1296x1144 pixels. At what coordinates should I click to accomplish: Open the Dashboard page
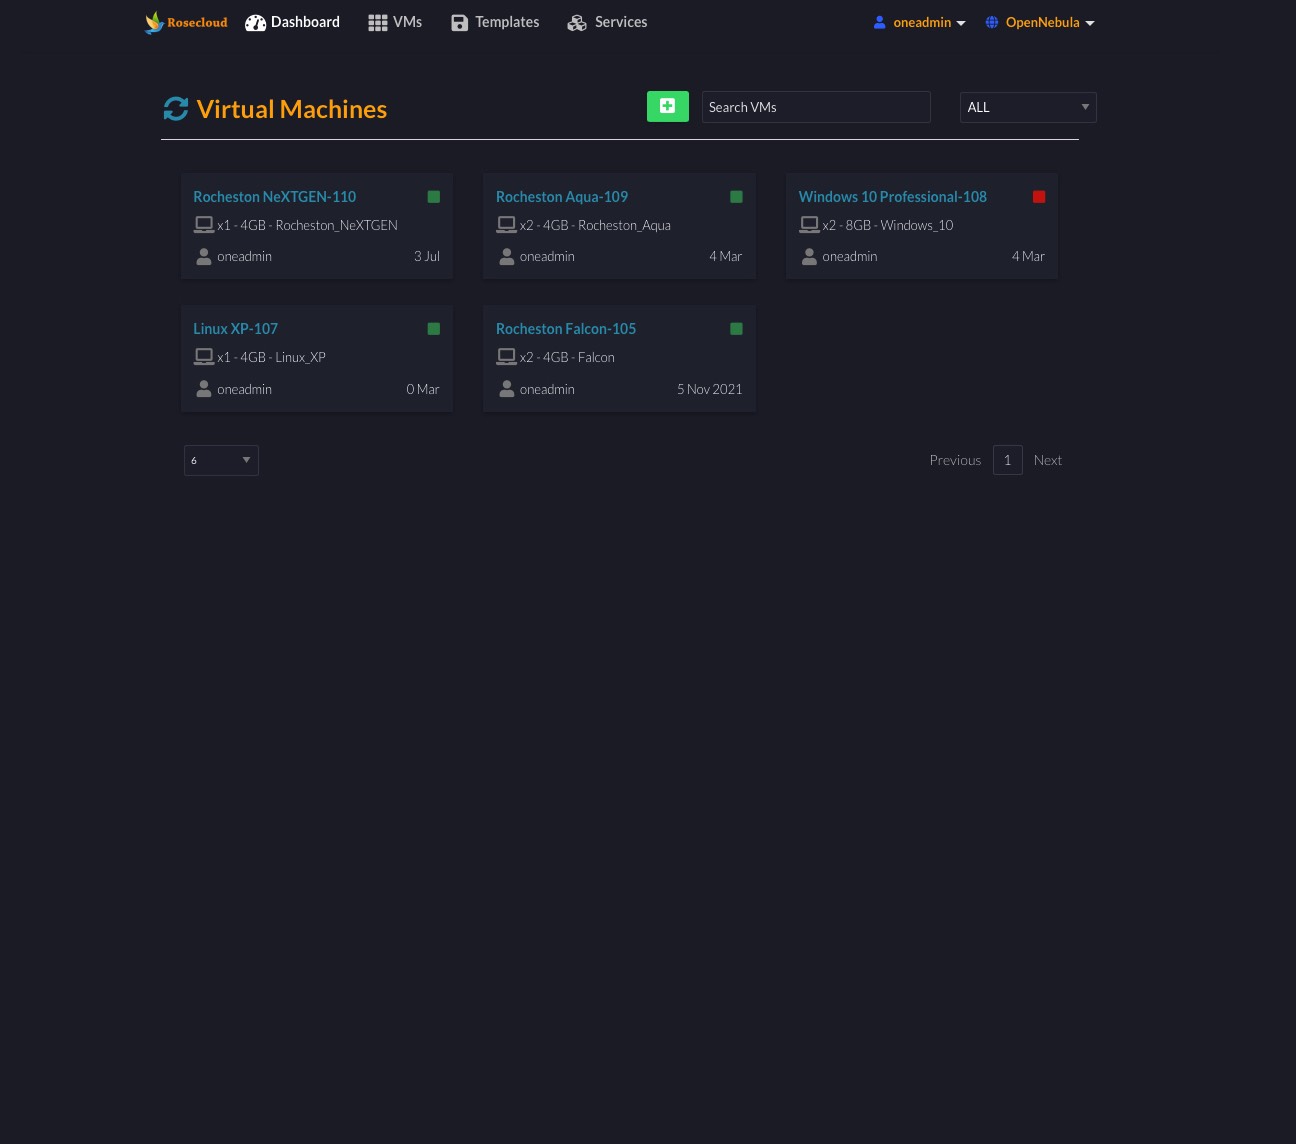(x=292, y=22)
